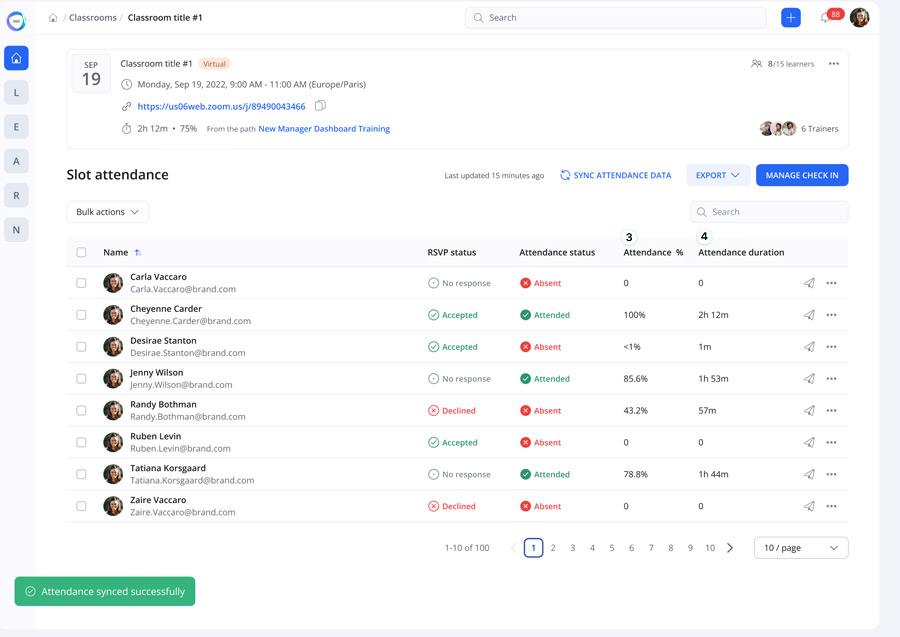Open sidebar item A

pyautogui.click(x=16, y=161)
